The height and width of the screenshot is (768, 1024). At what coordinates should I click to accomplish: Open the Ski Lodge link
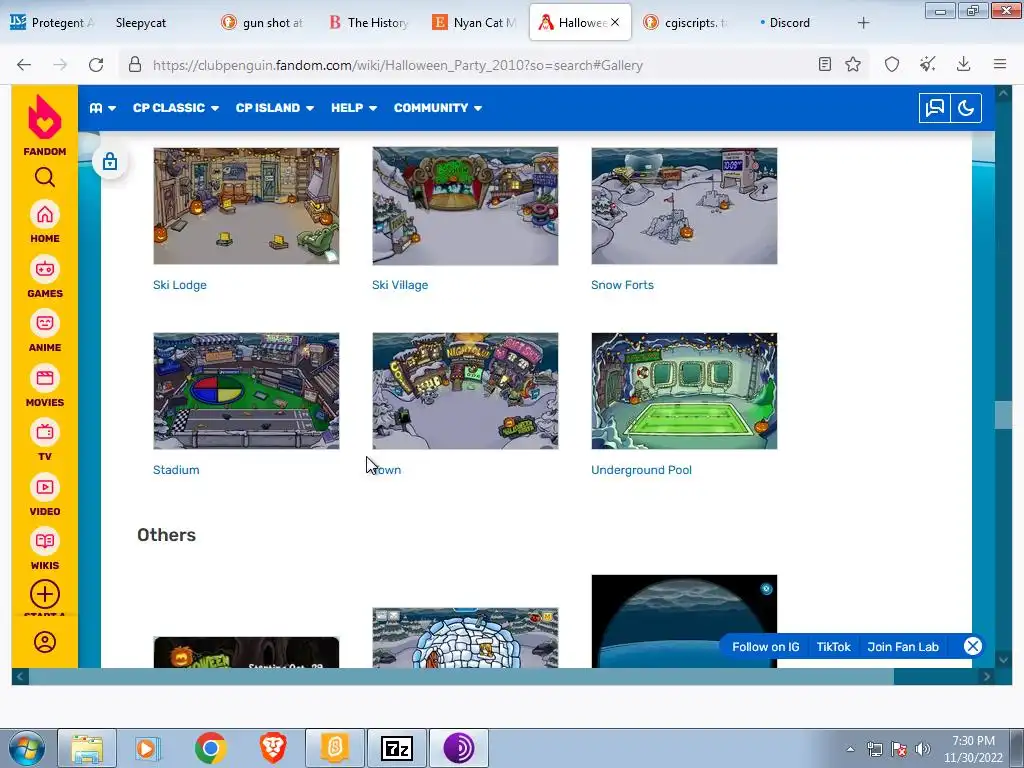180,285
